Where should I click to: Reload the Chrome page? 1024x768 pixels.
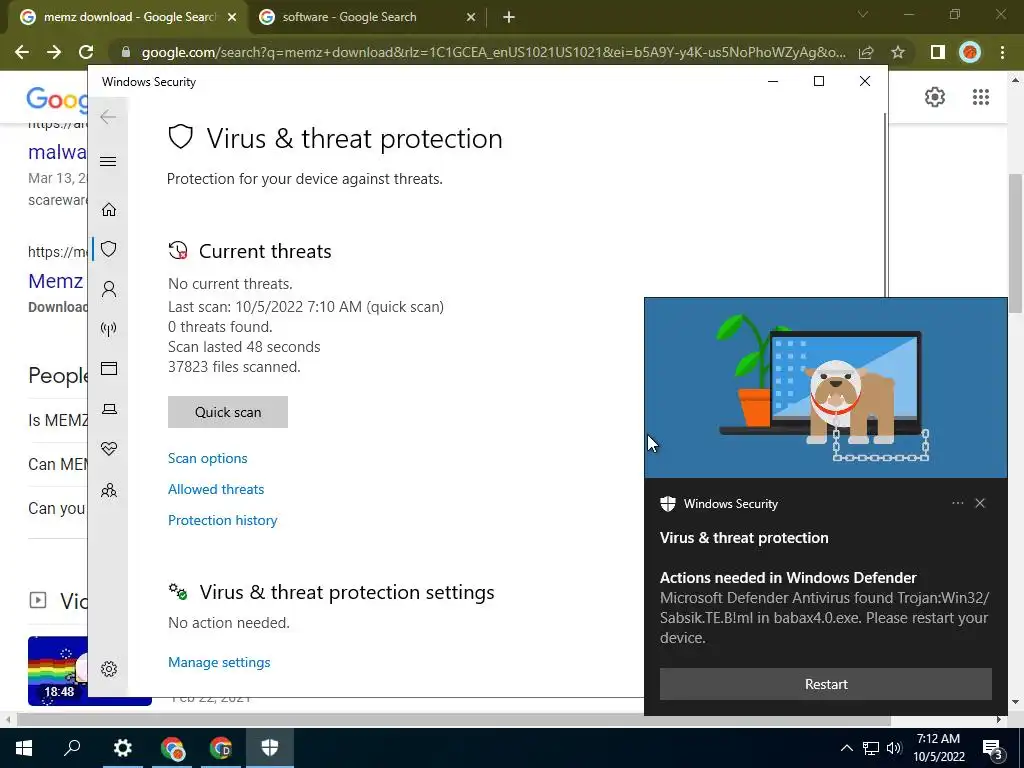point(86,52)
